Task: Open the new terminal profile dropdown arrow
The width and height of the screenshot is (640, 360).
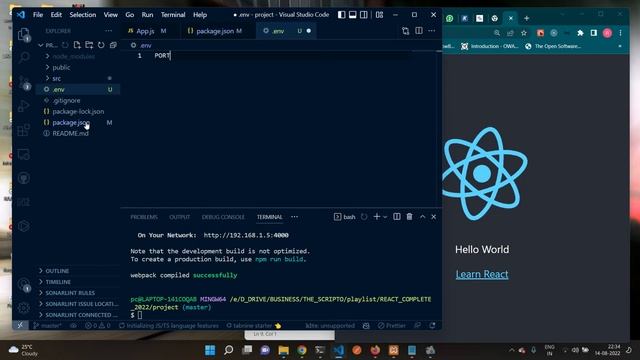Action: 385,217
